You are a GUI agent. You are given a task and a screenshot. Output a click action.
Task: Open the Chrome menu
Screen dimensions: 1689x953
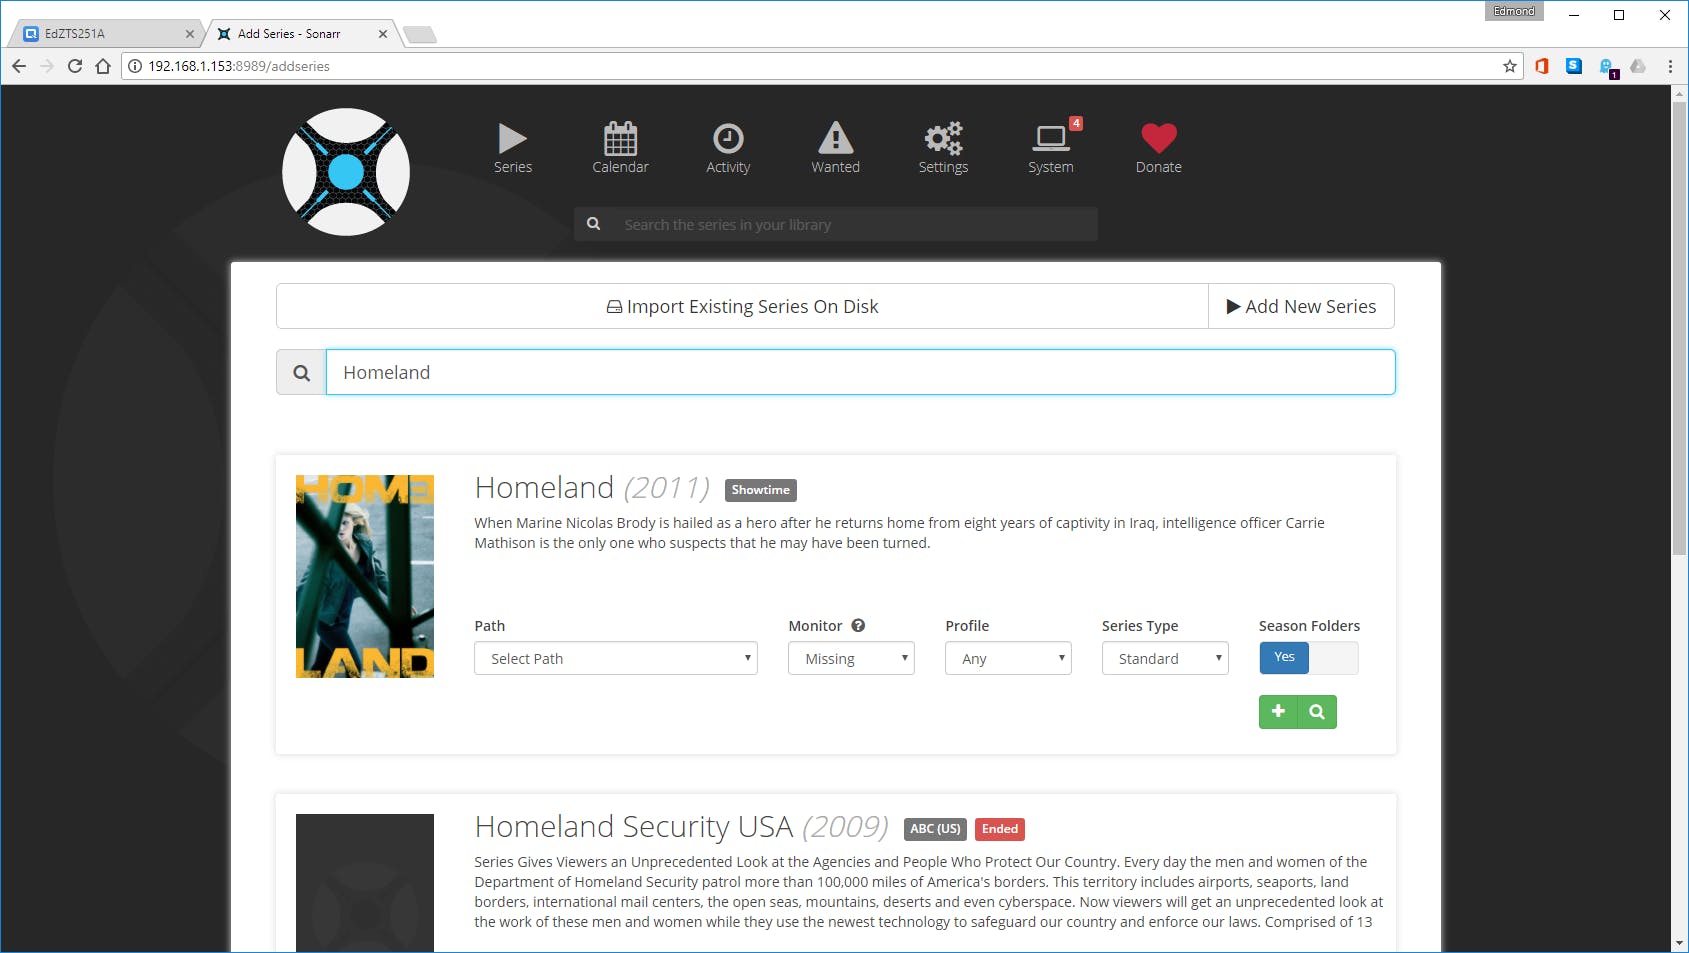[1670, 66]
